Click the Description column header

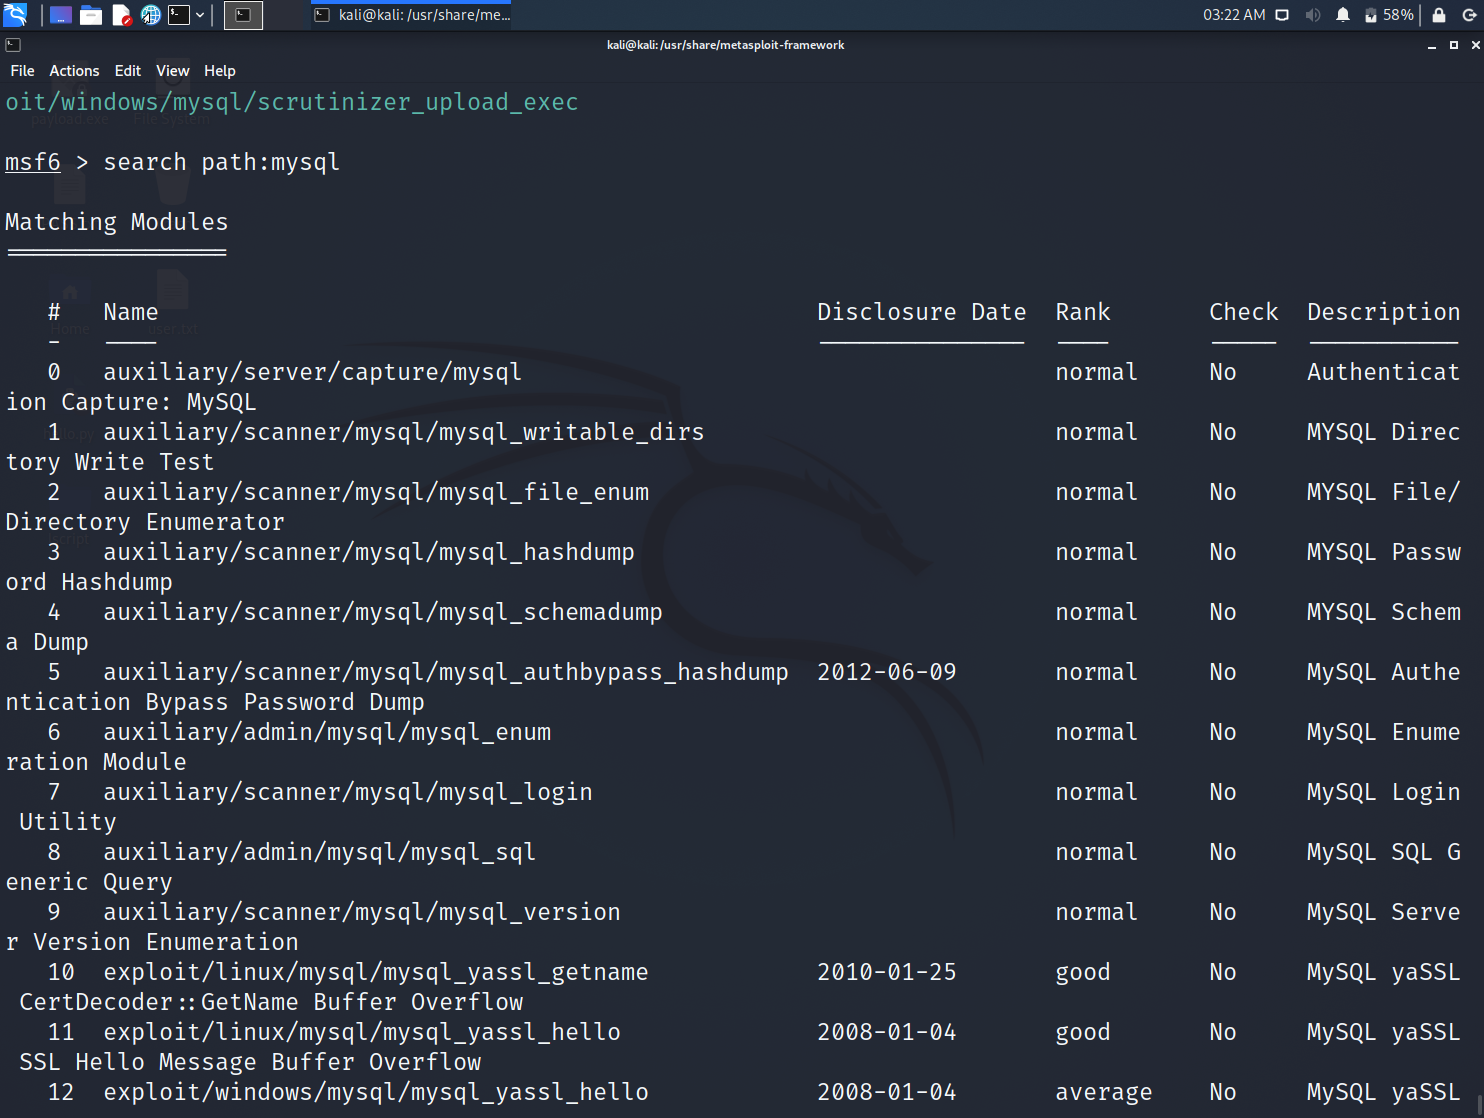click(1384, 312)
